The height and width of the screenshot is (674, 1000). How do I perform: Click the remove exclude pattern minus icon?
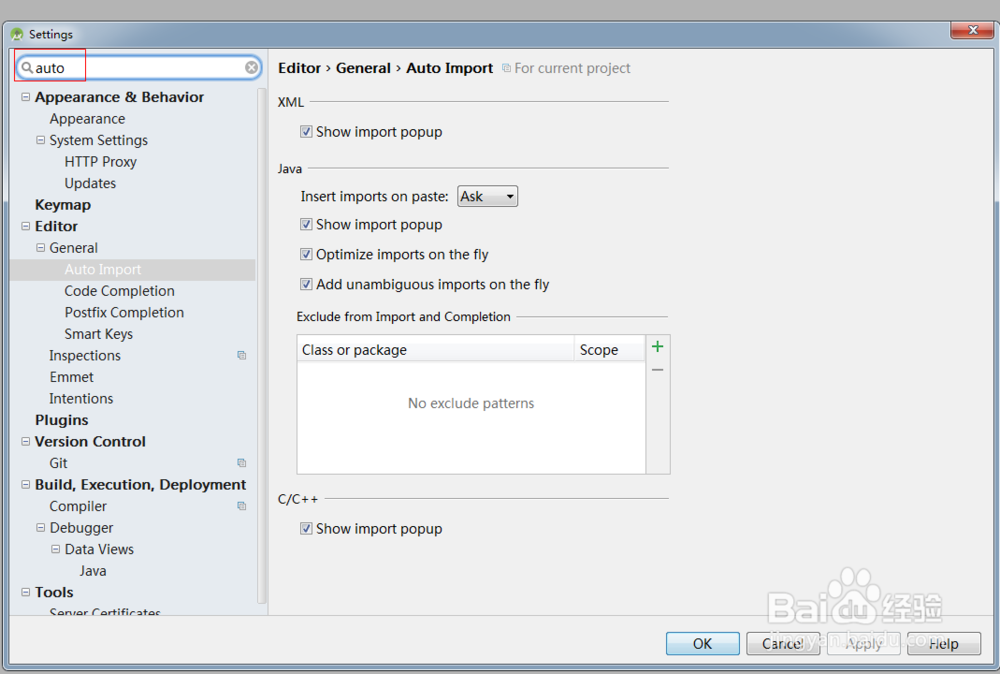[x=658, y=370]
